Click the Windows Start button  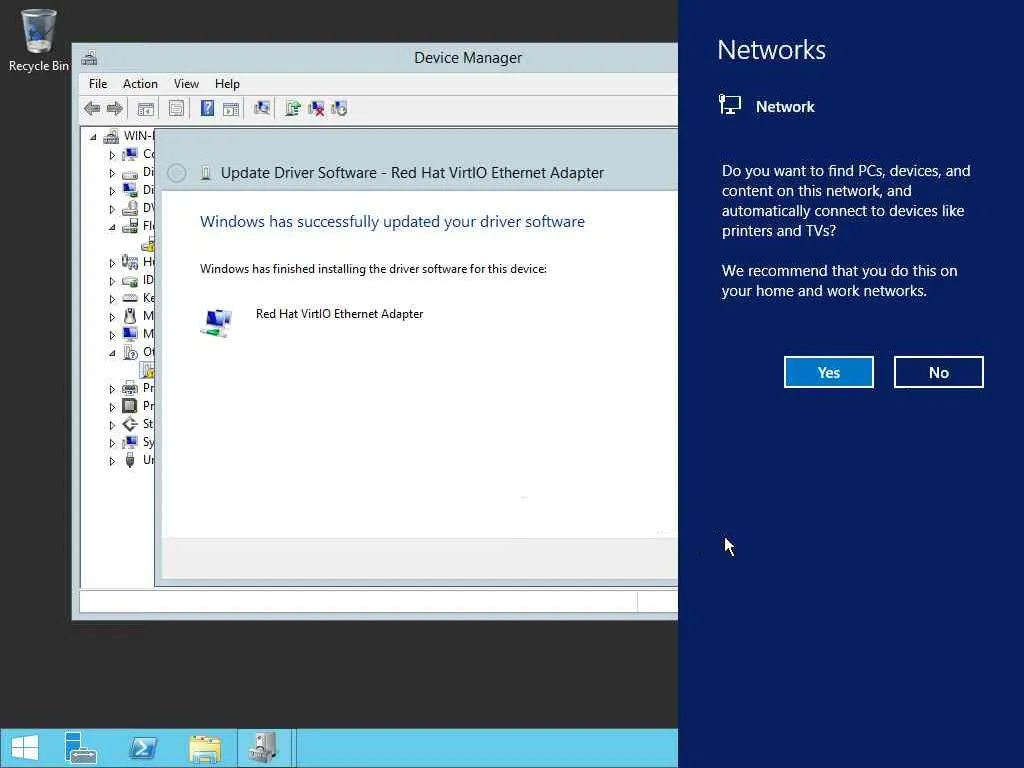pyautogui.click(x=25, y=748)
